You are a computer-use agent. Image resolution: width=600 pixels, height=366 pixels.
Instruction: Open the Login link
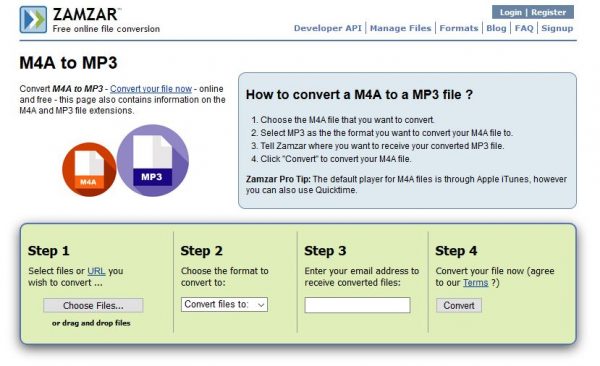pos(510,12)
